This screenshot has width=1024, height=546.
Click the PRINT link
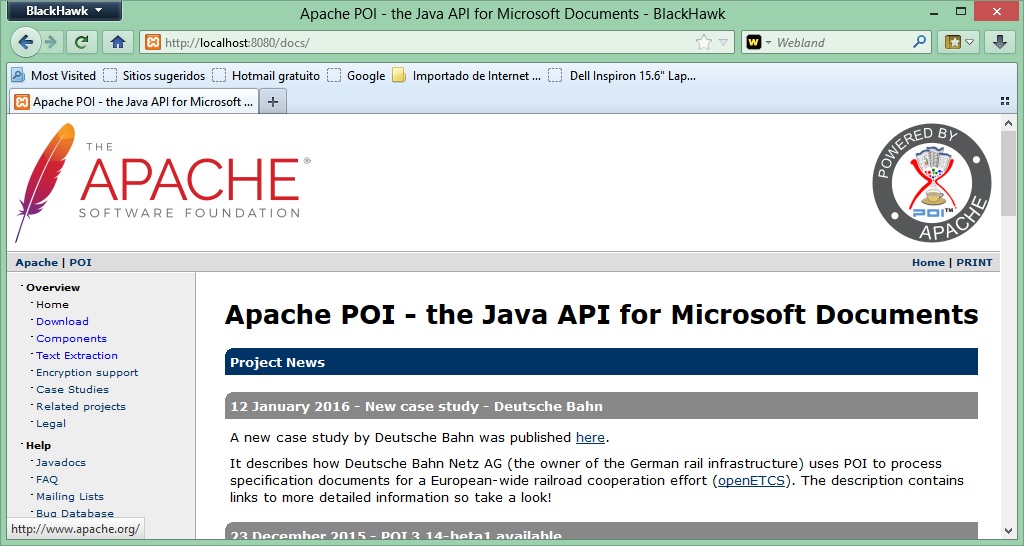pos(974,263)
